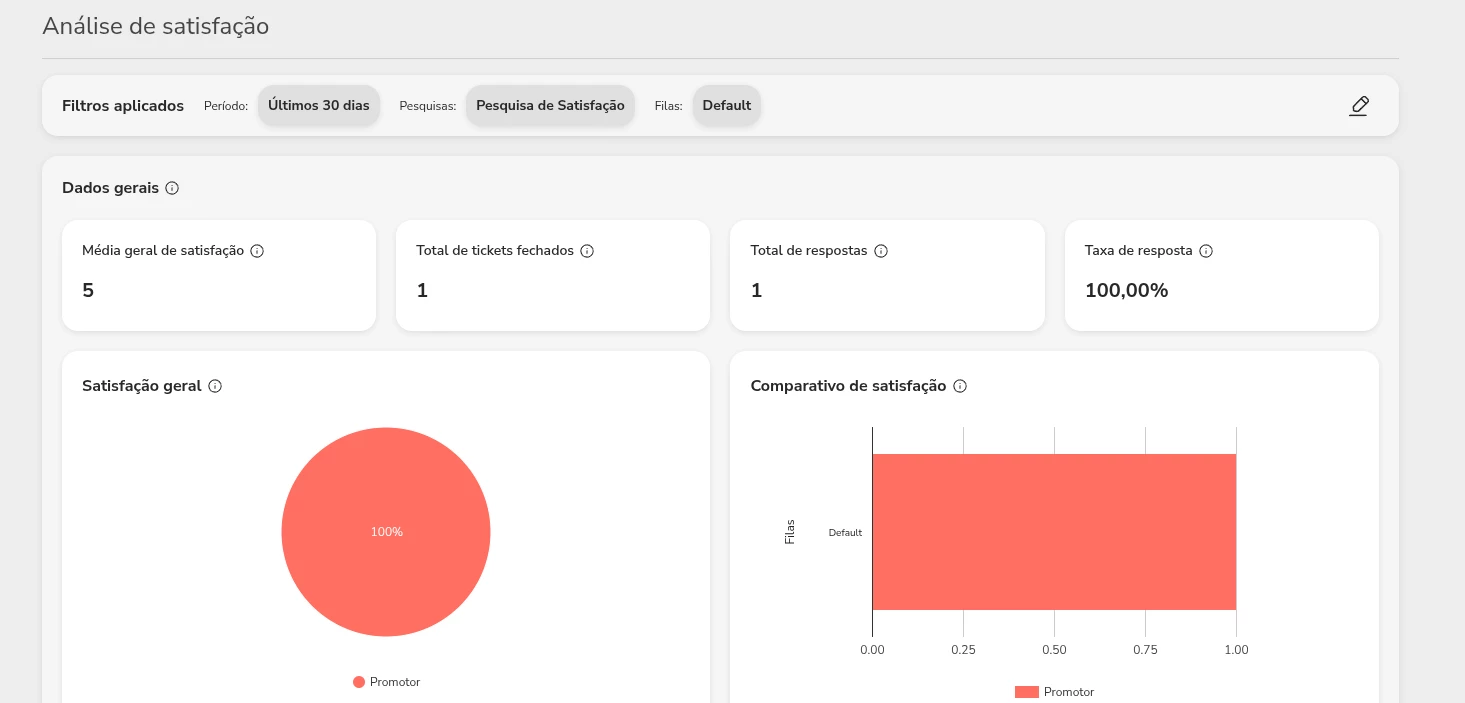The image size is (1465, 703).
Task: Click the Dados gerais heading
Action: coord(110,188)
